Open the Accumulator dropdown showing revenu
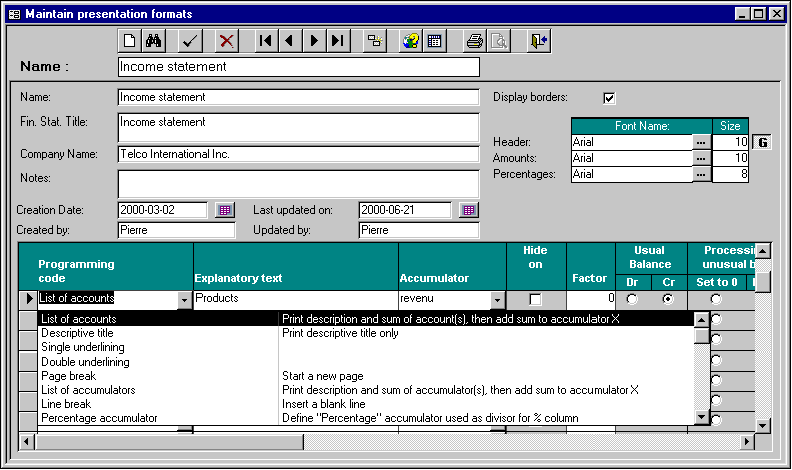Screen dimensions: 792x470 point(497,299)
